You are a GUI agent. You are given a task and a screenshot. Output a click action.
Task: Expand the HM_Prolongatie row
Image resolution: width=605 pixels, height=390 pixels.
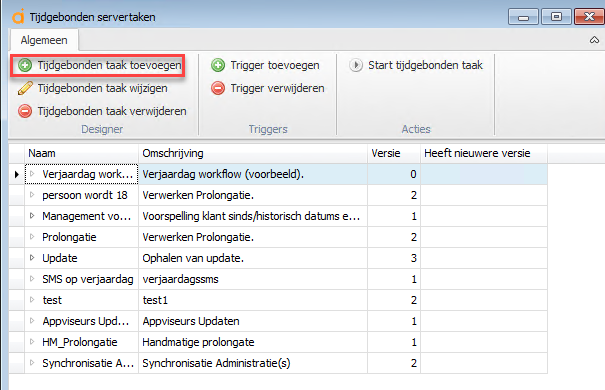[x=32, y=342]
